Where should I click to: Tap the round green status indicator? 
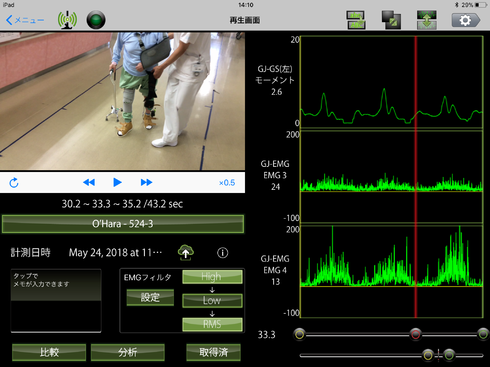[96, 20]
